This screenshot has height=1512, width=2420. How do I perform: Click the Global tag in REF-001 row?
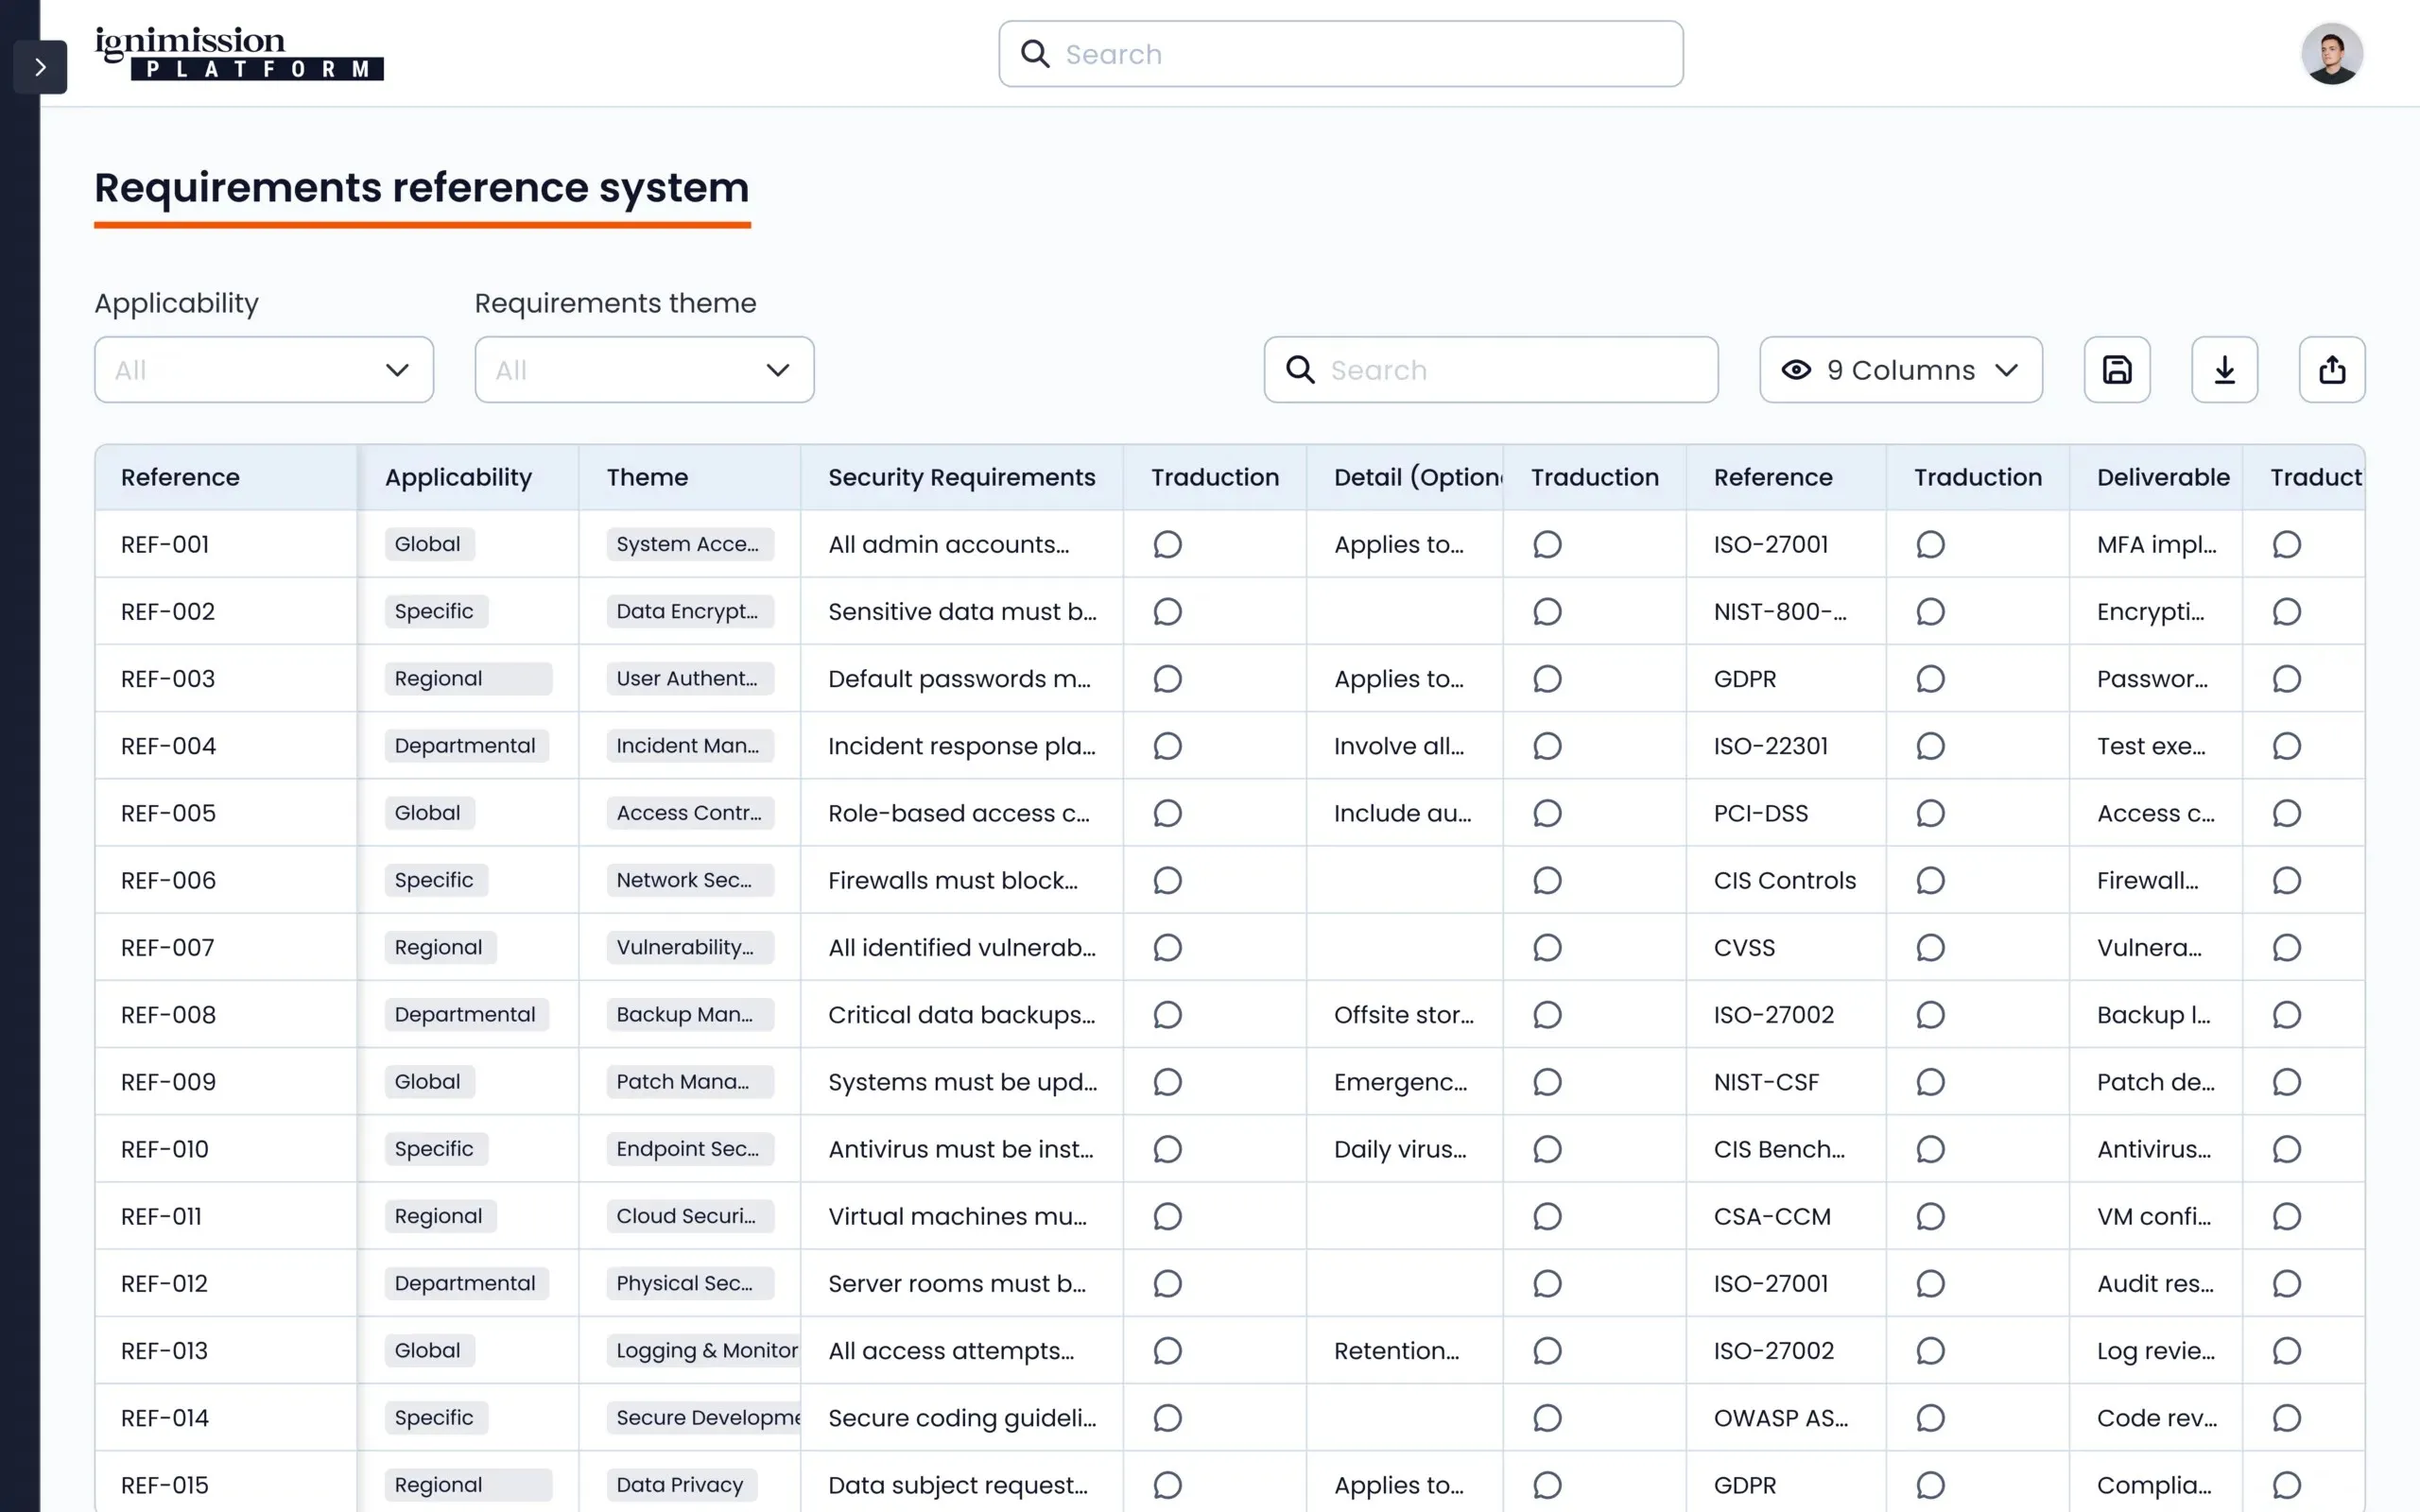click(x=429, y=544)
